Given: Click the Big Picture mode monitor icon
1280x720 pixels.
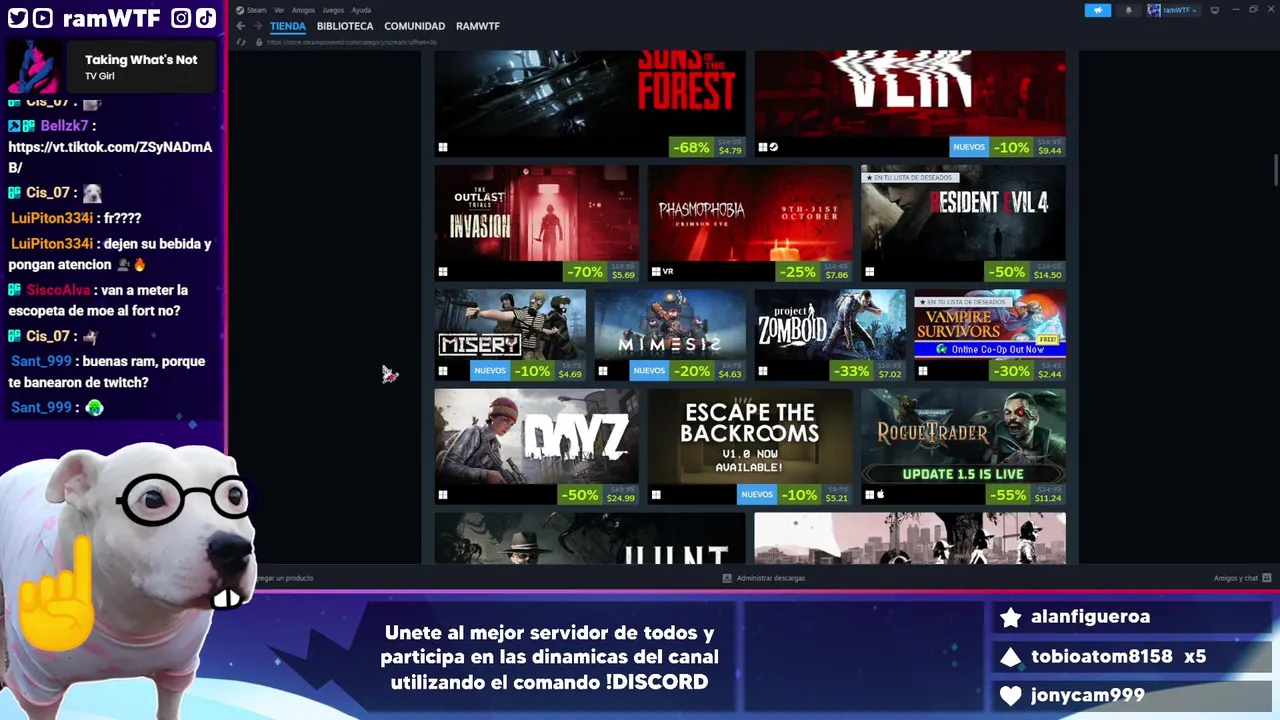Looking at the screenshot, I should [x=1215, y=10].
